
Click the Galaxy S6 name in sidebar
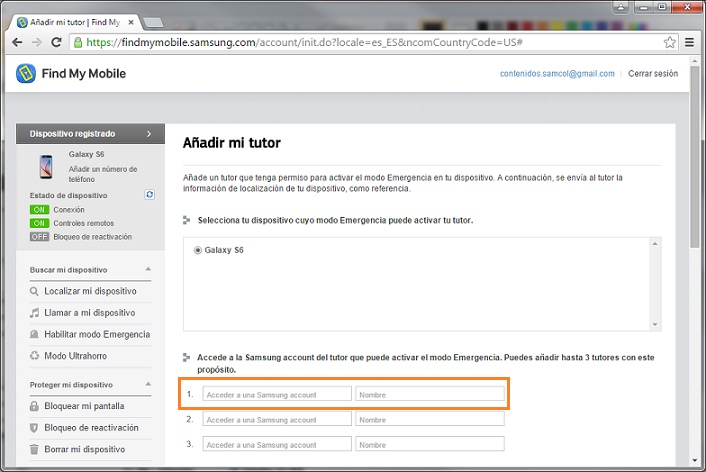pos(86,154)
